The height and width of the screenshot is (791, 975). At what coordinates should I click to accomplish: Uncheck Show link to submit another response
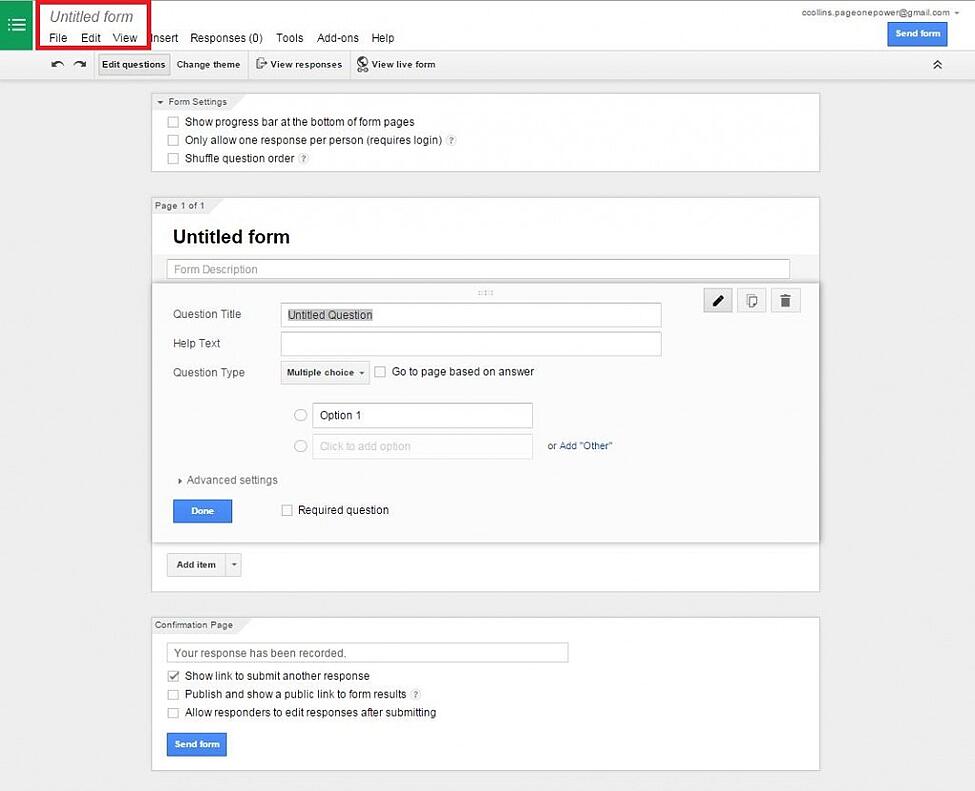point(173,675)
